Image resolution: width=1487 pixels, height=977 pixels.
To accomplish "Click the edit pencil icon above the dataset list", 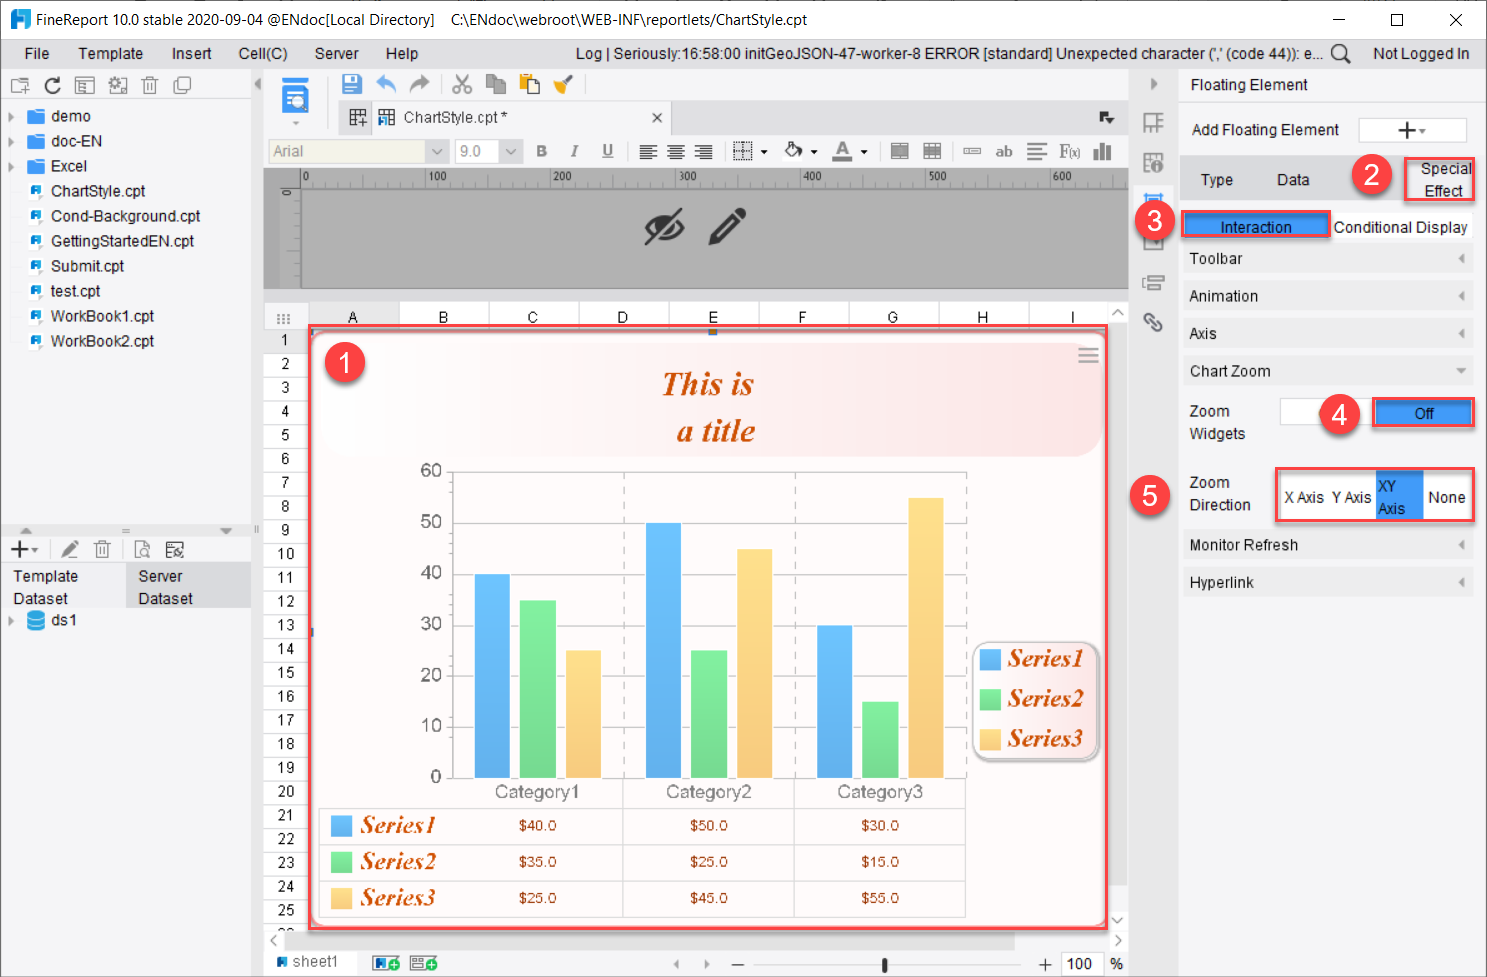I will [69, 549].
